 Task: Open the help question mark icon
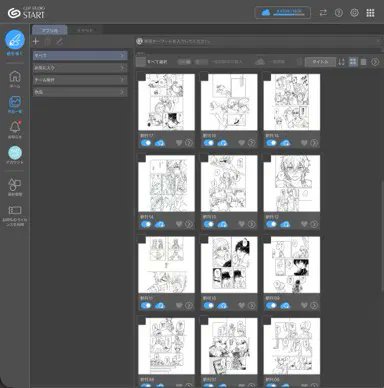(x=339, y=13)
